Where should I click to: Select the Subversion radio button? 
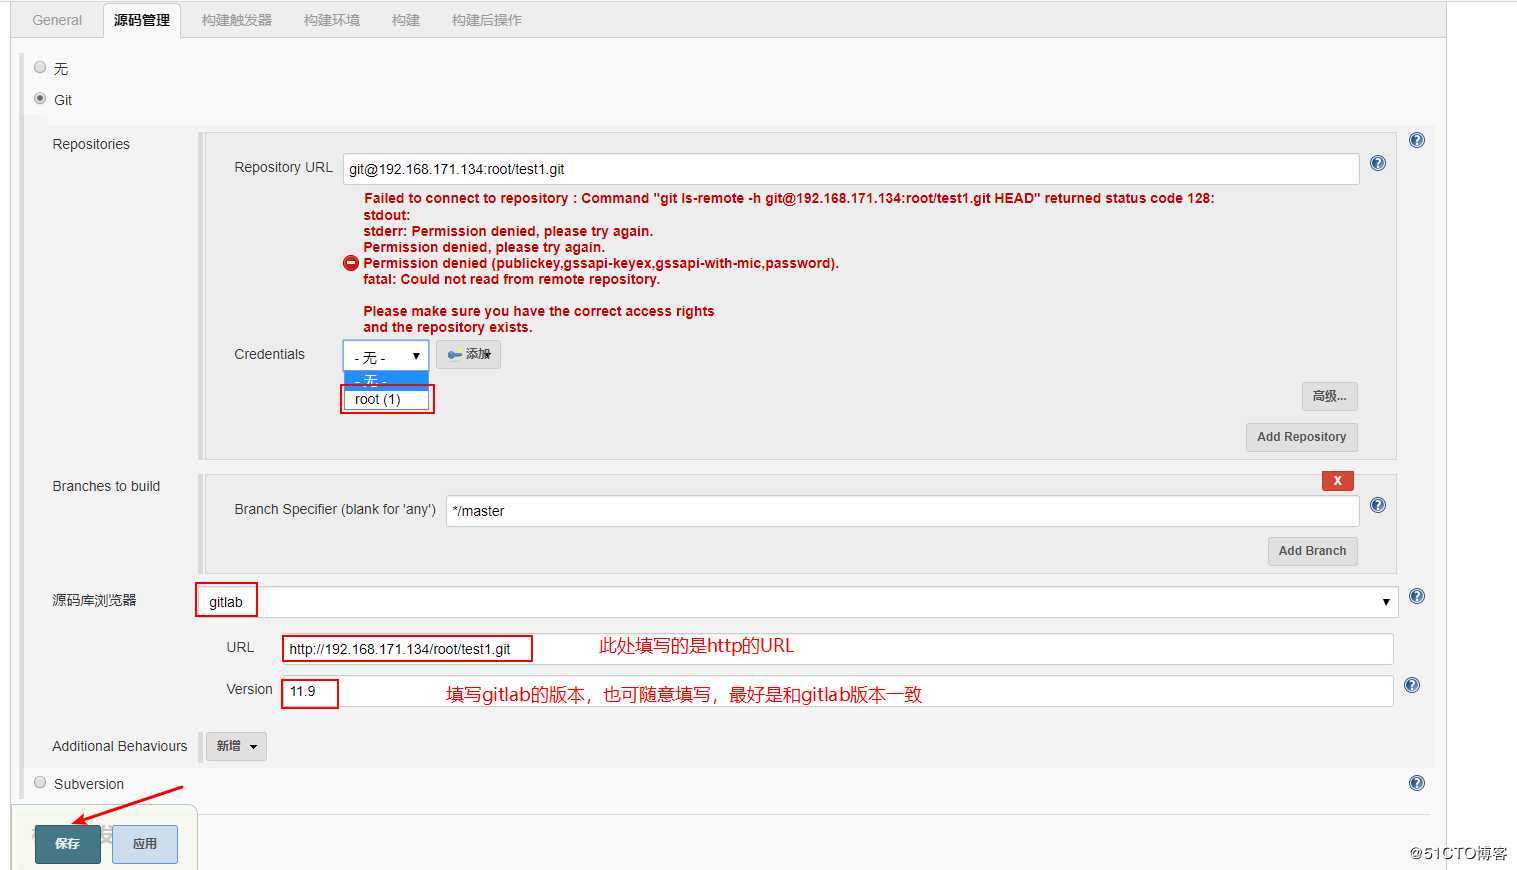coord(40,782)
